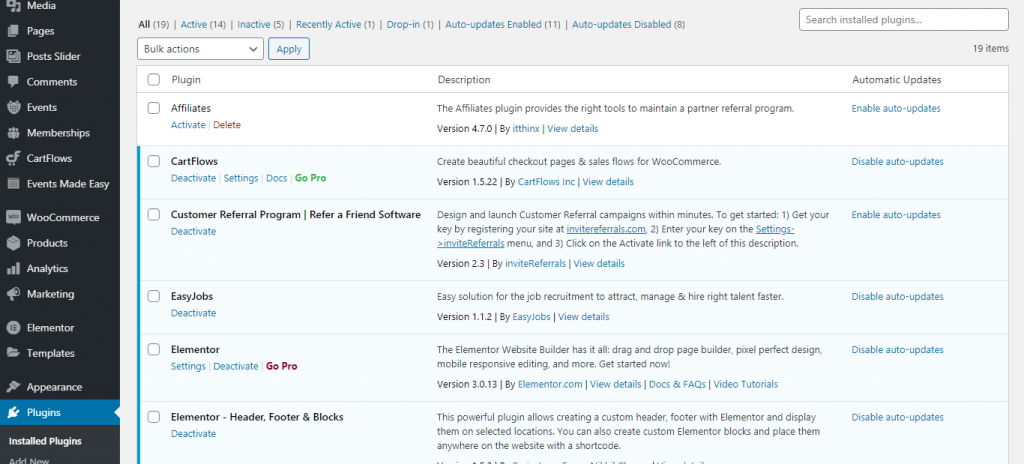The image size is (1024, 464).
Task: Sort by Plugin column header
Action: tap(186, 80)
